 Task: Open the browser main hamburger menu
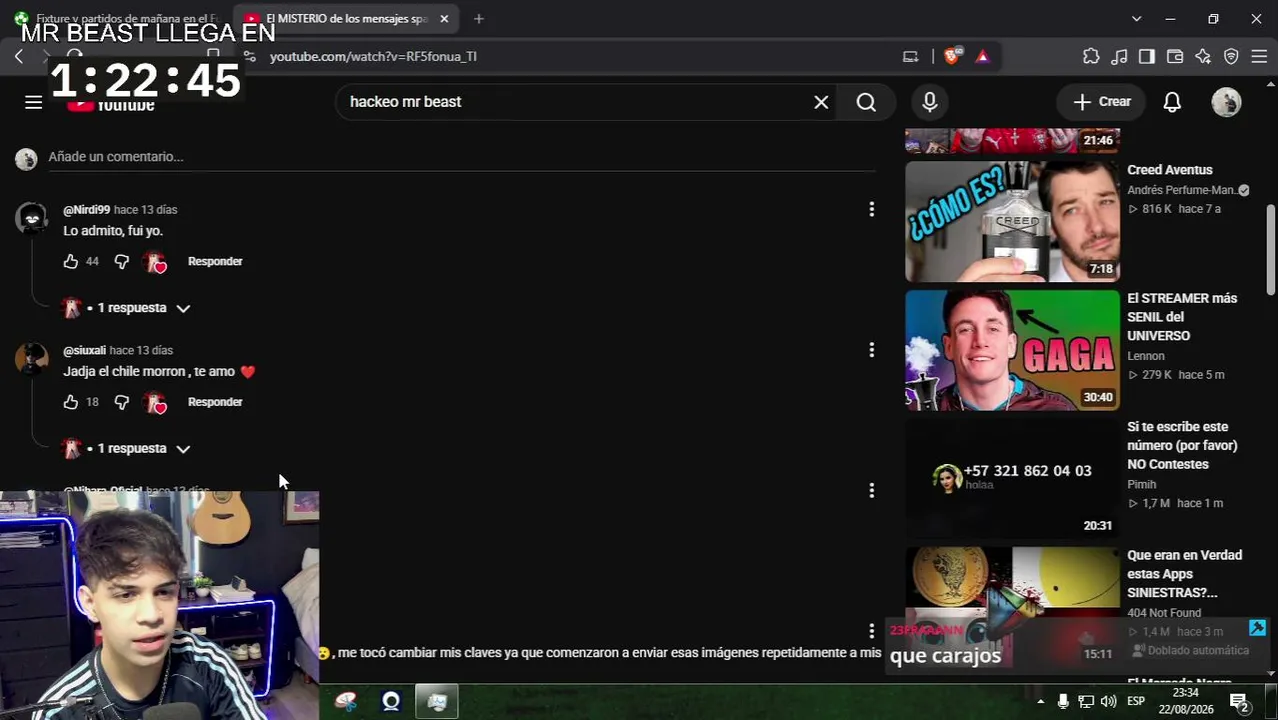tap(1259, 56)
